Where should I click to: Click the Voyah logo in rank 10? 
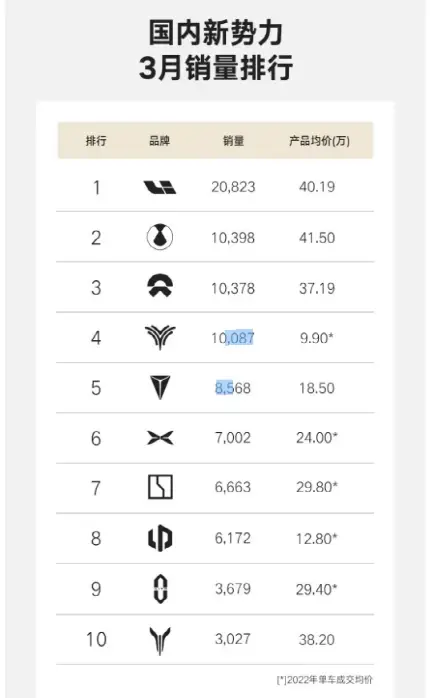click(x=160, y=640)
